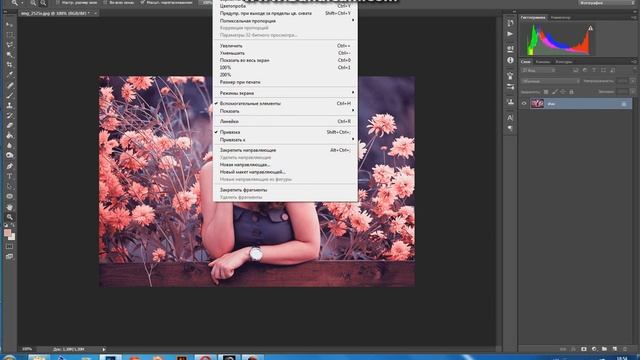Choose 'Линейки' menu item
The height and width of the screenshot is (360, 640).
click(x=285, y=122)
